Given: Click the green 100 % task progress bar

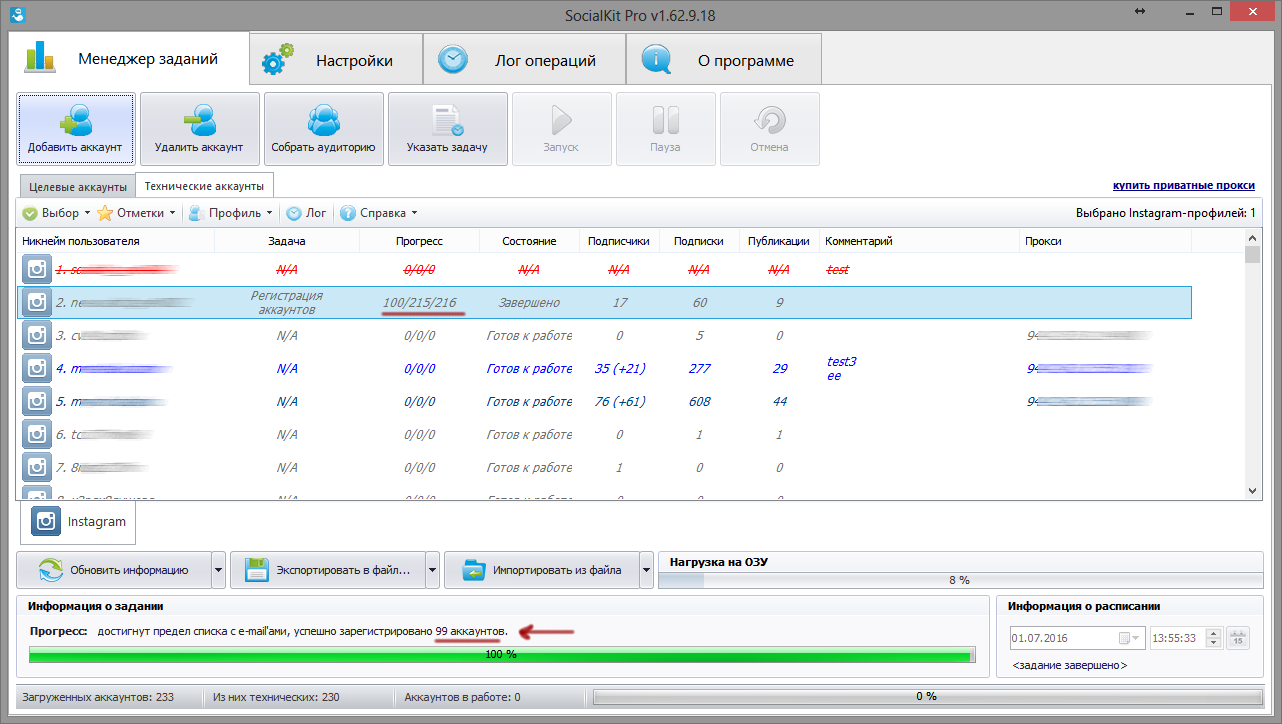Looking at the screenshot, I should 501,654.
